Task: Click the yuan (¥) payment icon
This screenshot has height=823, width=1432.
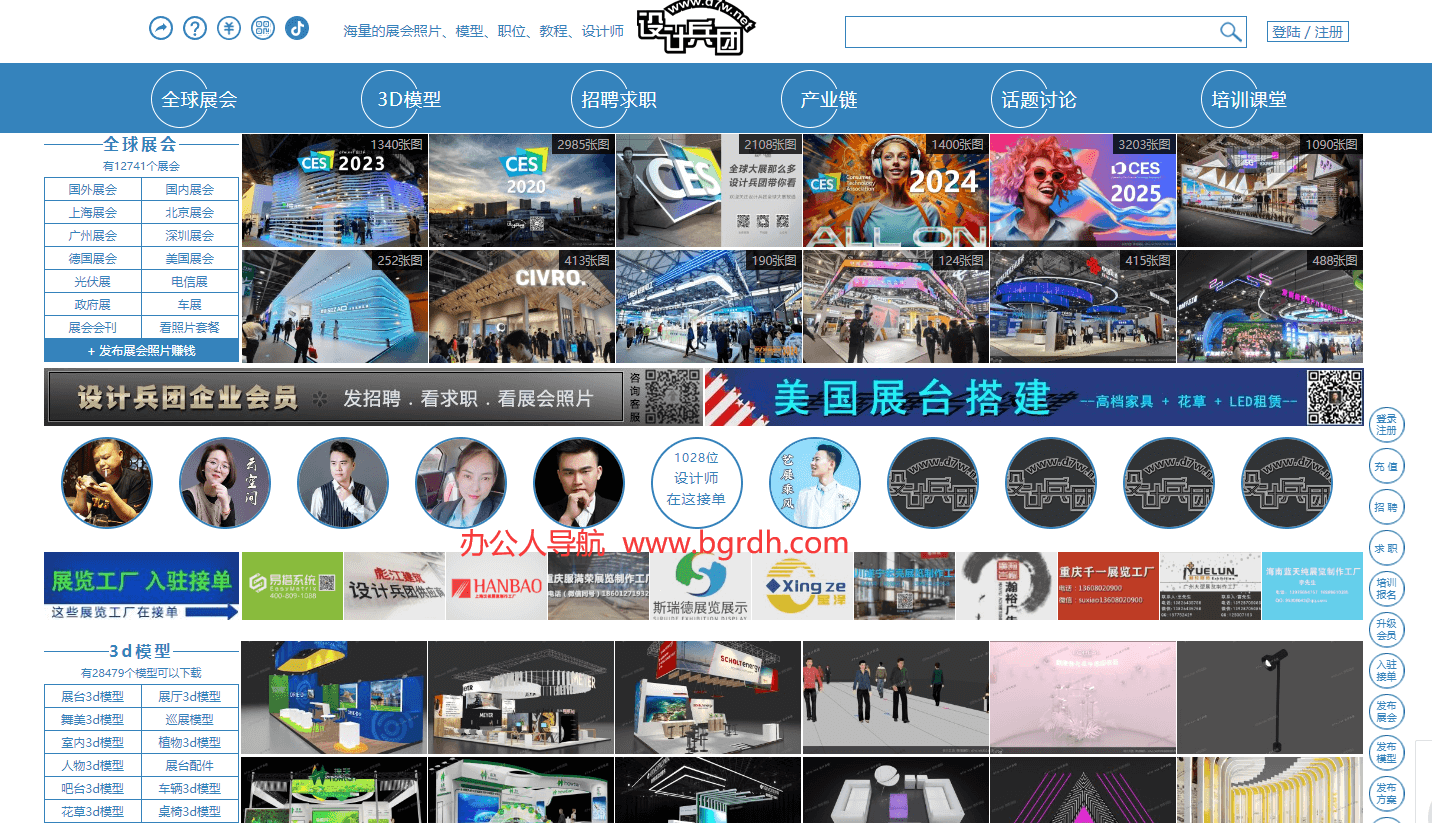Action: tap(229, 28)
